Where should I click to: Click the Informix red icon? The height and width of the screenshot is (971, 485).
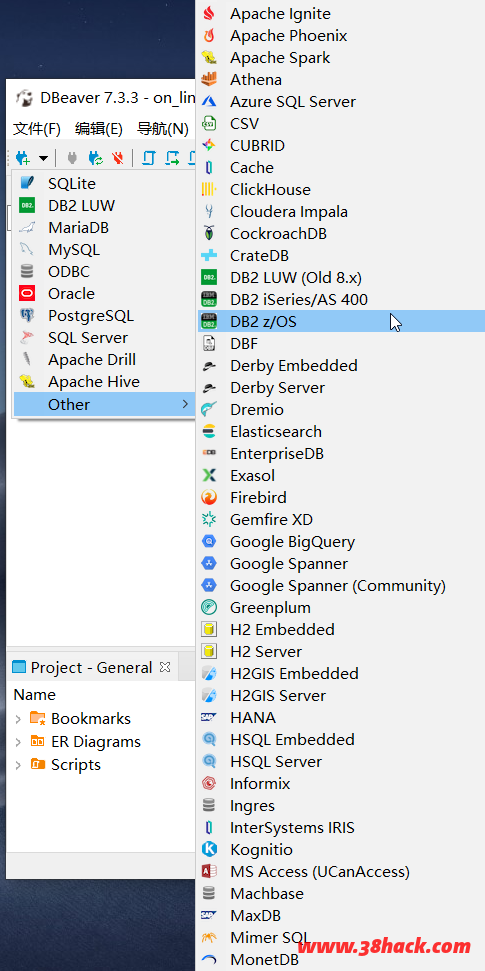(209, 784)
